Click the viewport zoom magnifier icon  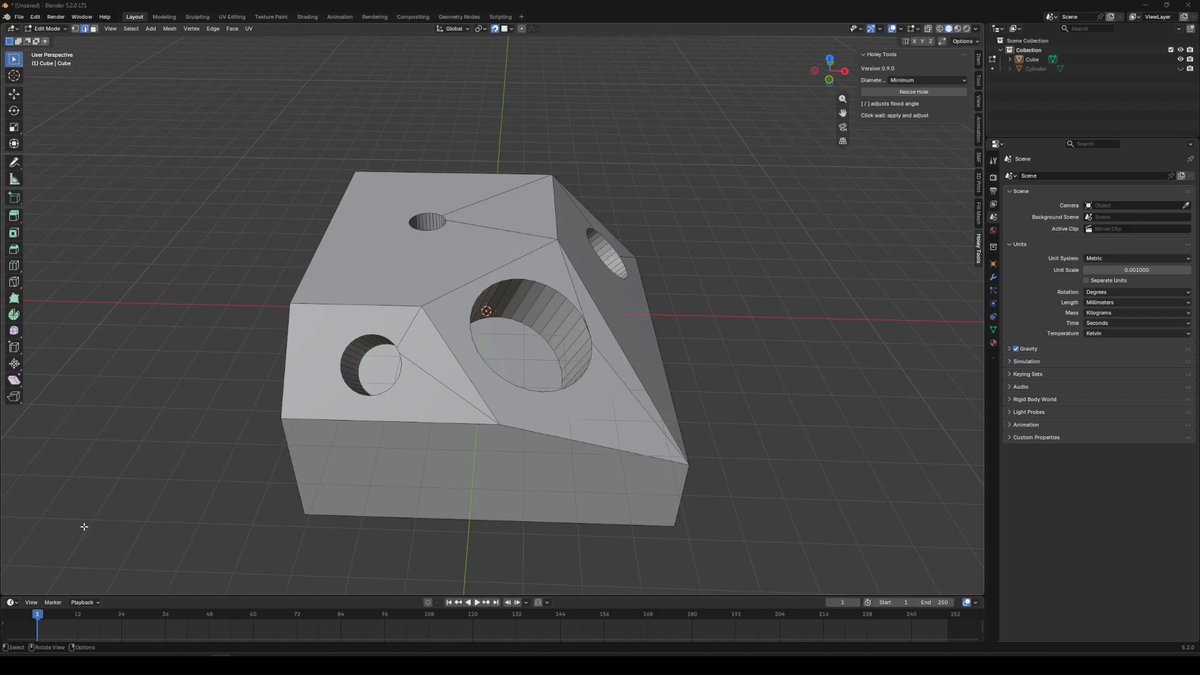843,99
